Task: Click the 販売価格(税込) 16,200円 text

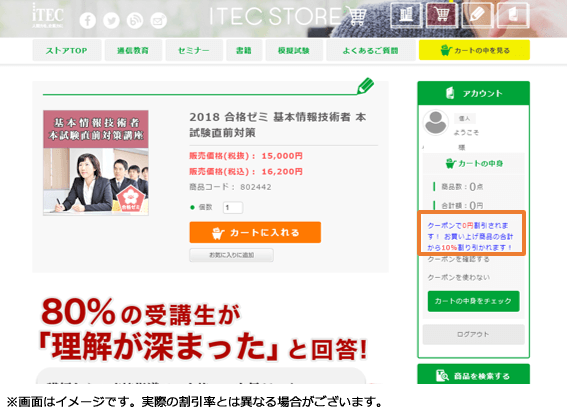Action: coord(246,172)
